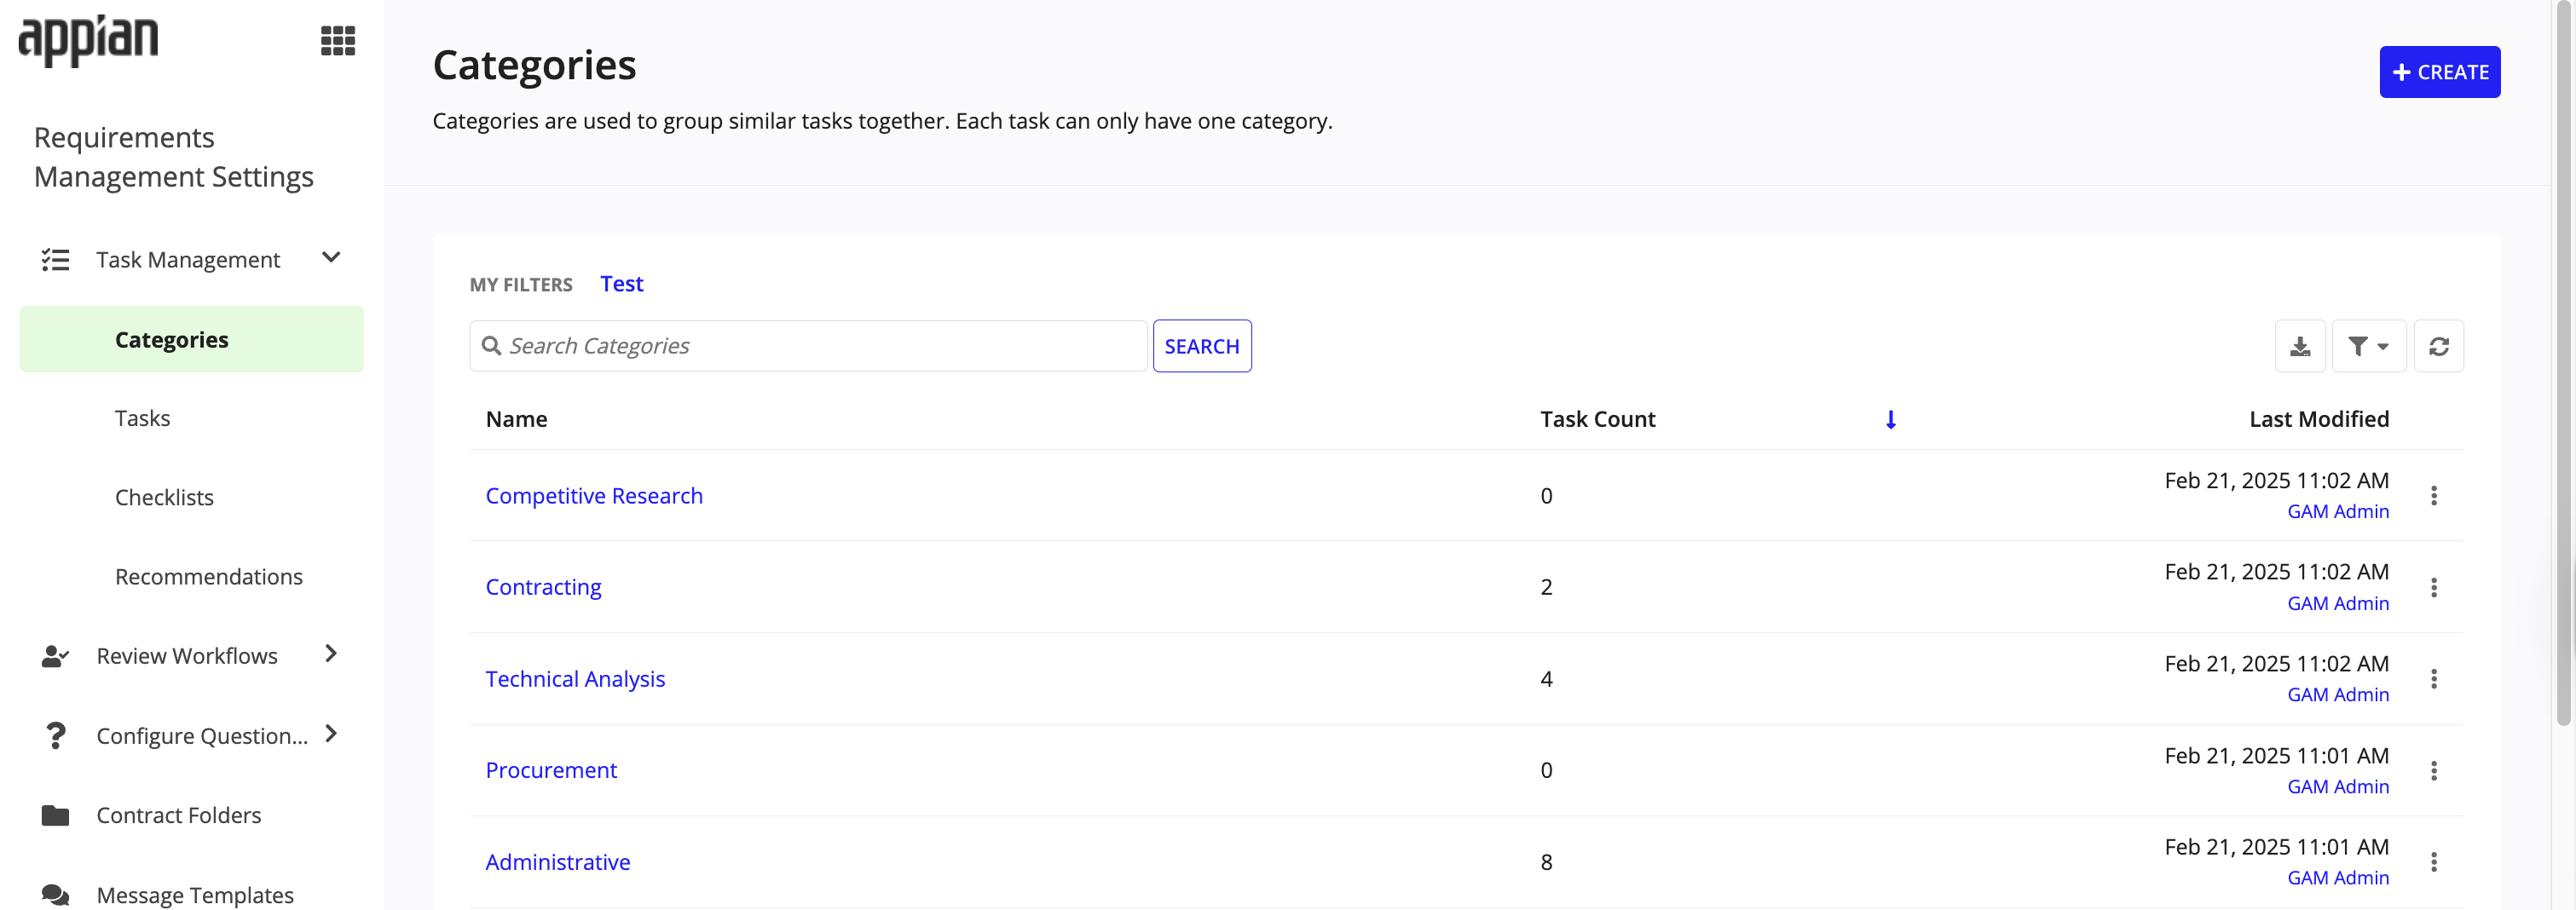
Task: Open row menu for Competitive Research
Action: (2434, 496)
